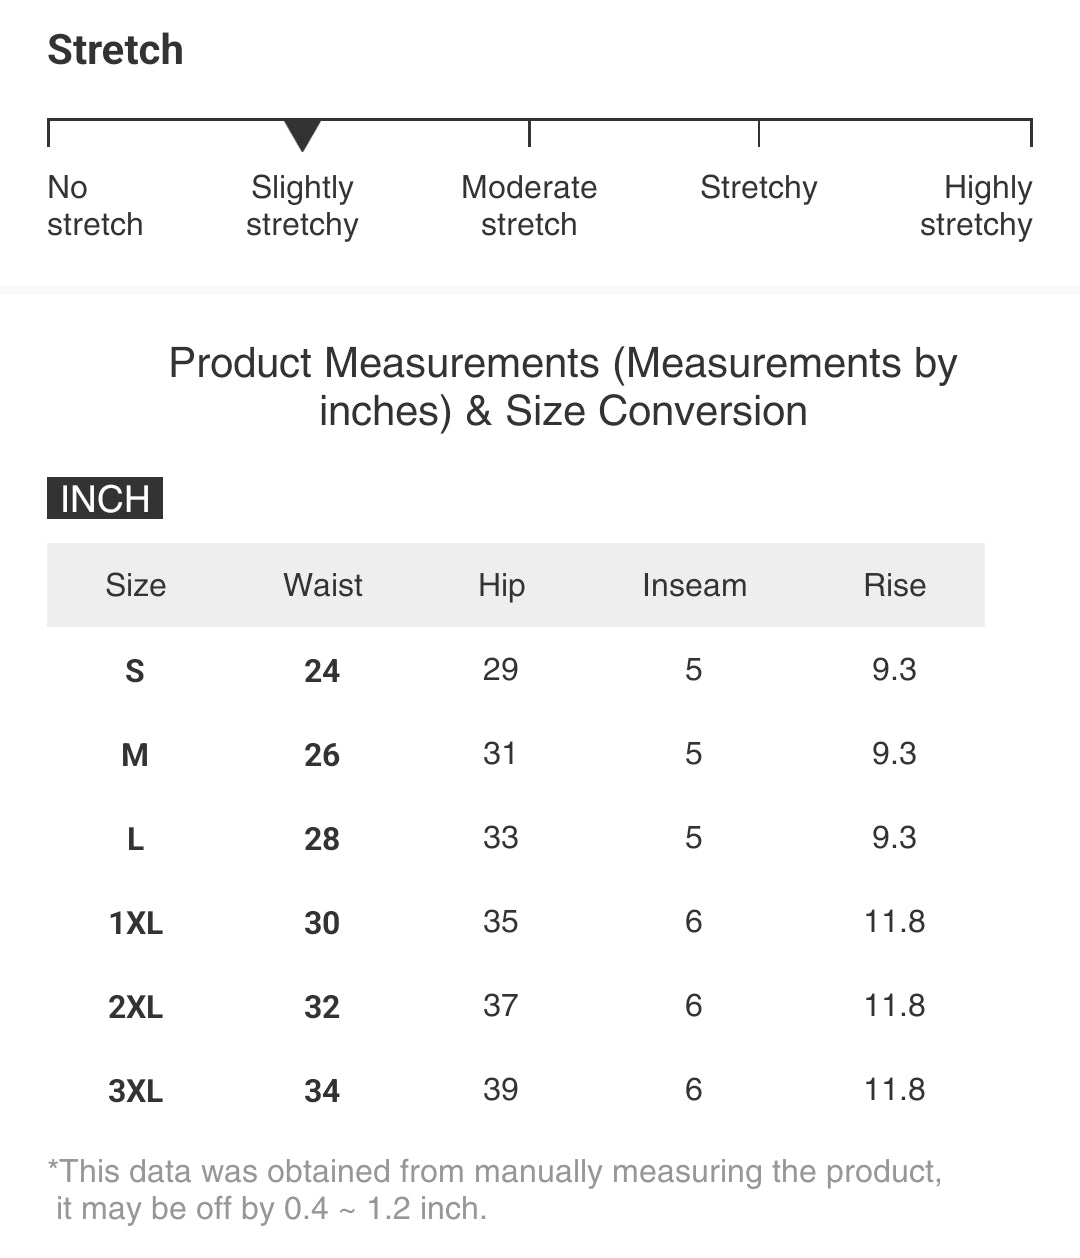
Task: Select the "Slightly stretchy" label
Action: pos(302,206)
